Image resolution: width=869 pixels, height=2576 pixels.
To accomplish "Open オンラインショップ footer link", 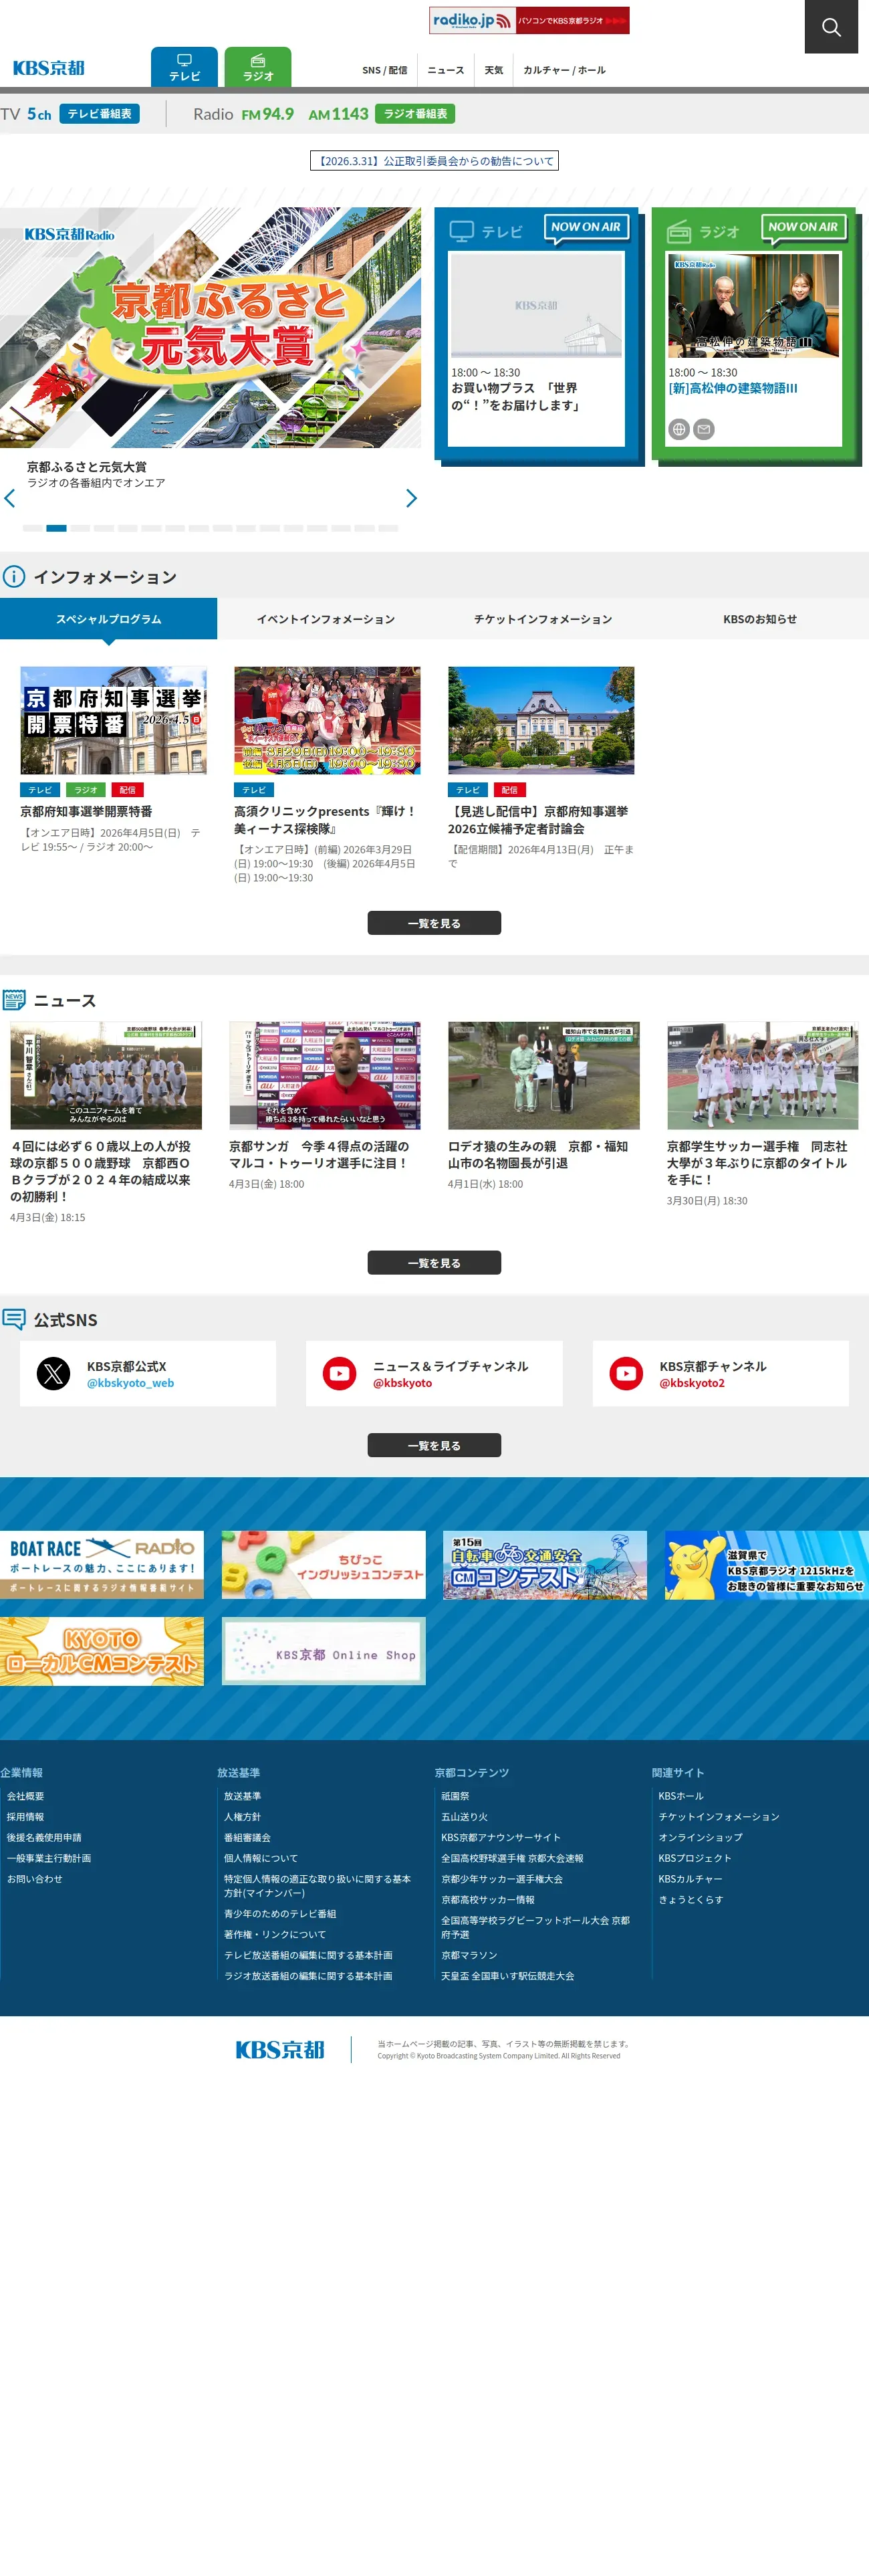I will (x=700, y=1837).
